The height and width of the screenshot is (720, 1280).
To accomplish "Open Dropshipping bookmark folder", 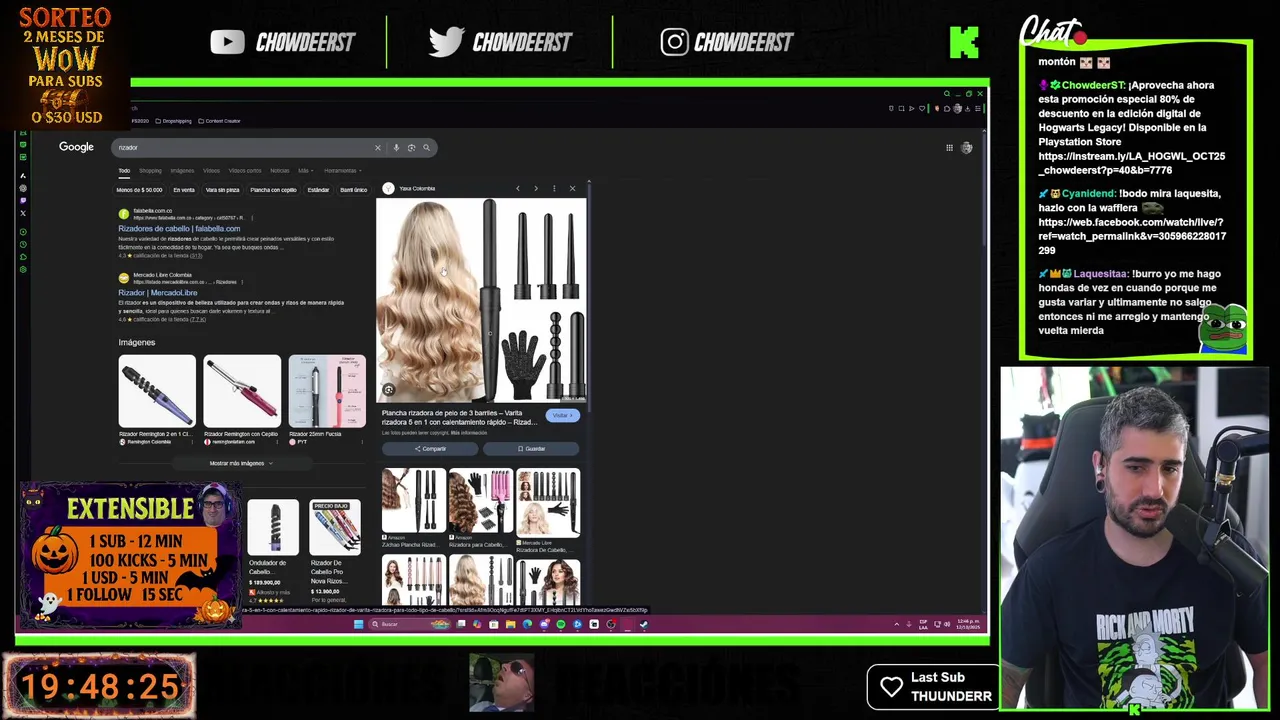I will click(x=173, y=121).
